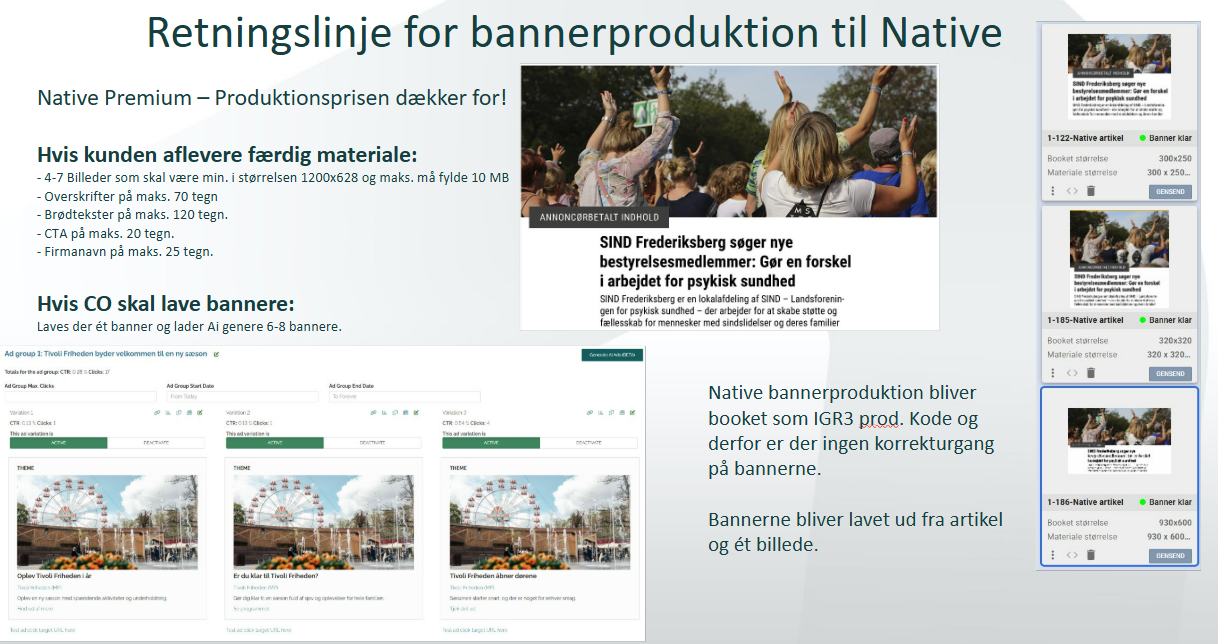Image resolution: width=1218 pixels, height=644 pixels.
Task: Edit the Ad group 1 title via pencil icon
Action: tap(216, 354)
